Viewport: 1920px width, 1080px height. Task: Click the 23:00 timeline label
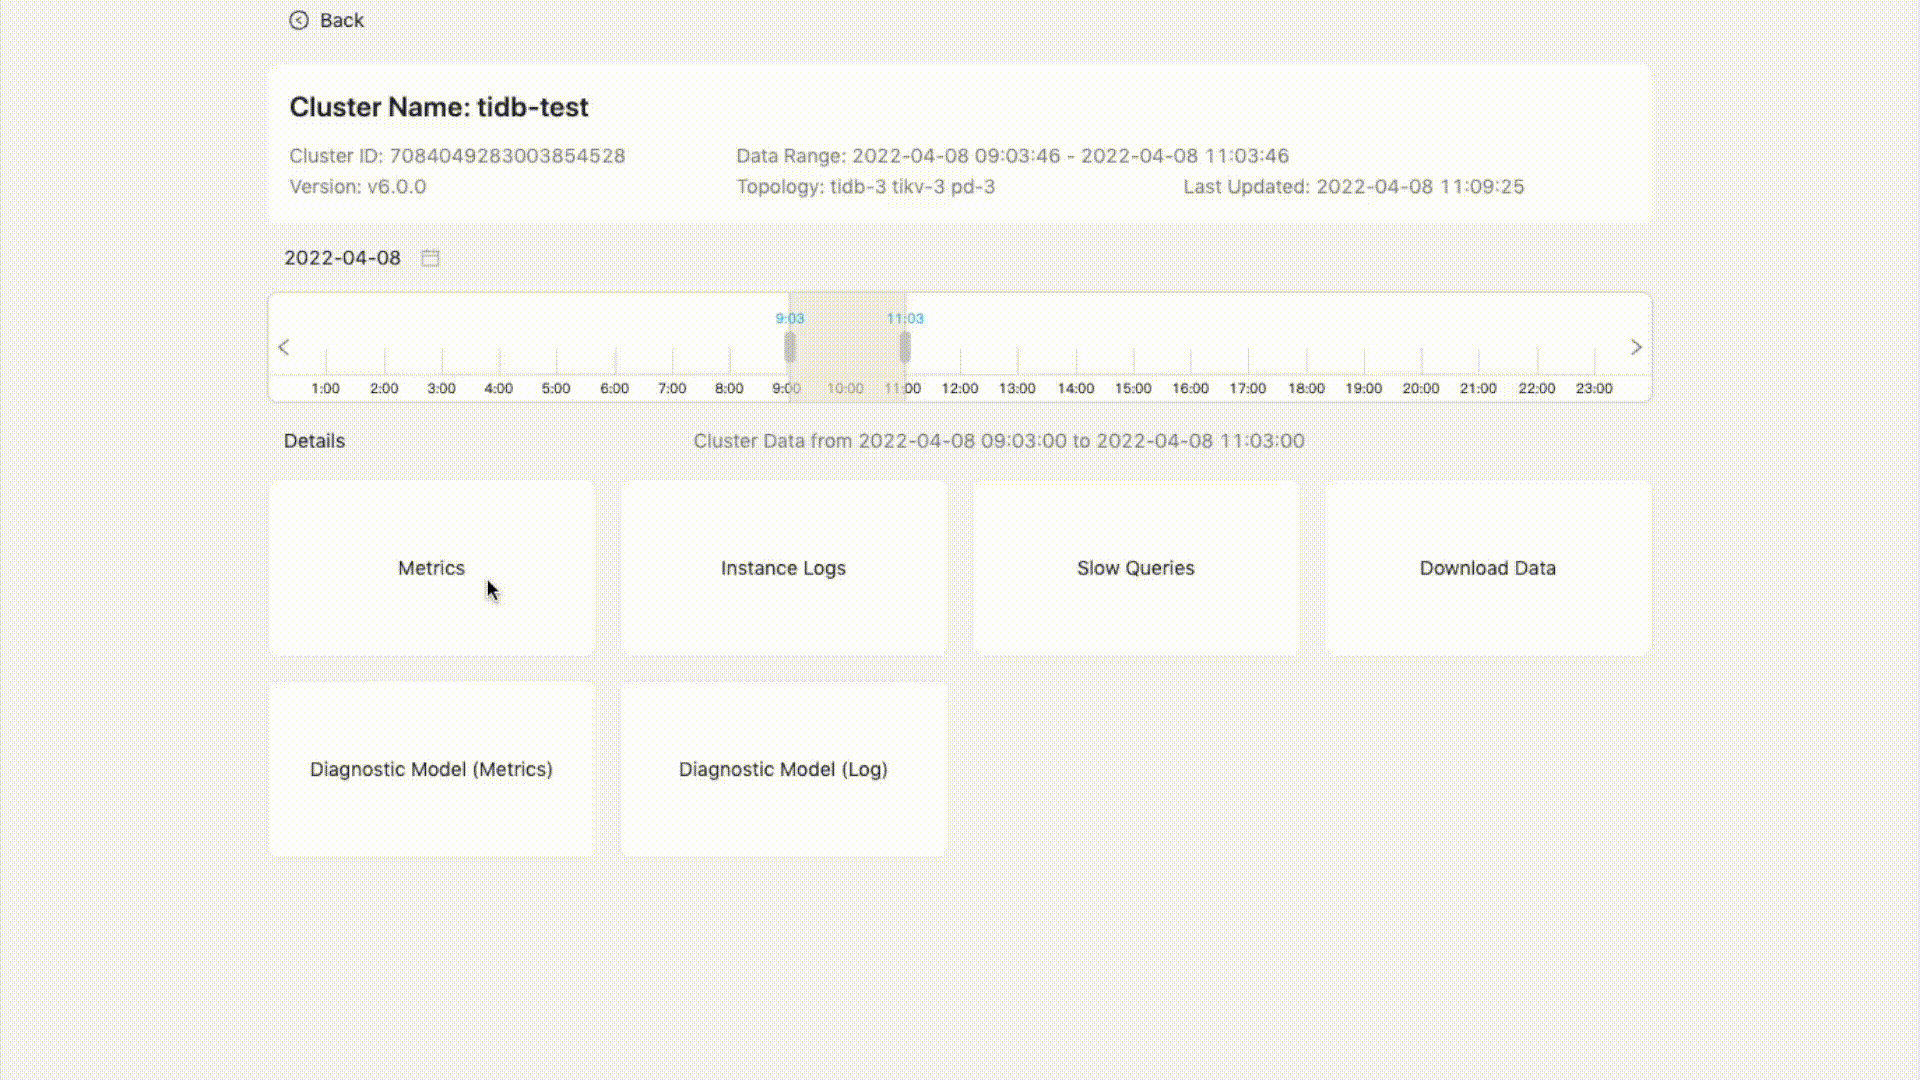pyautogui.click(x=1594, y=388)
